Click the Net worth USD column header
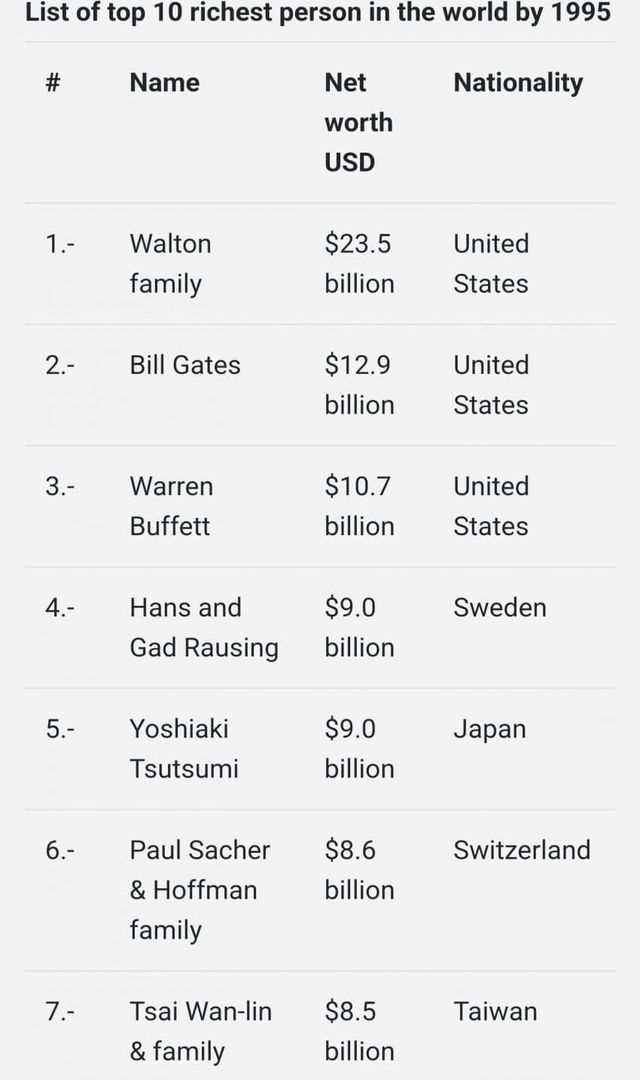The height and width of the screenshot is (1080, 640). tap(358, 122)
